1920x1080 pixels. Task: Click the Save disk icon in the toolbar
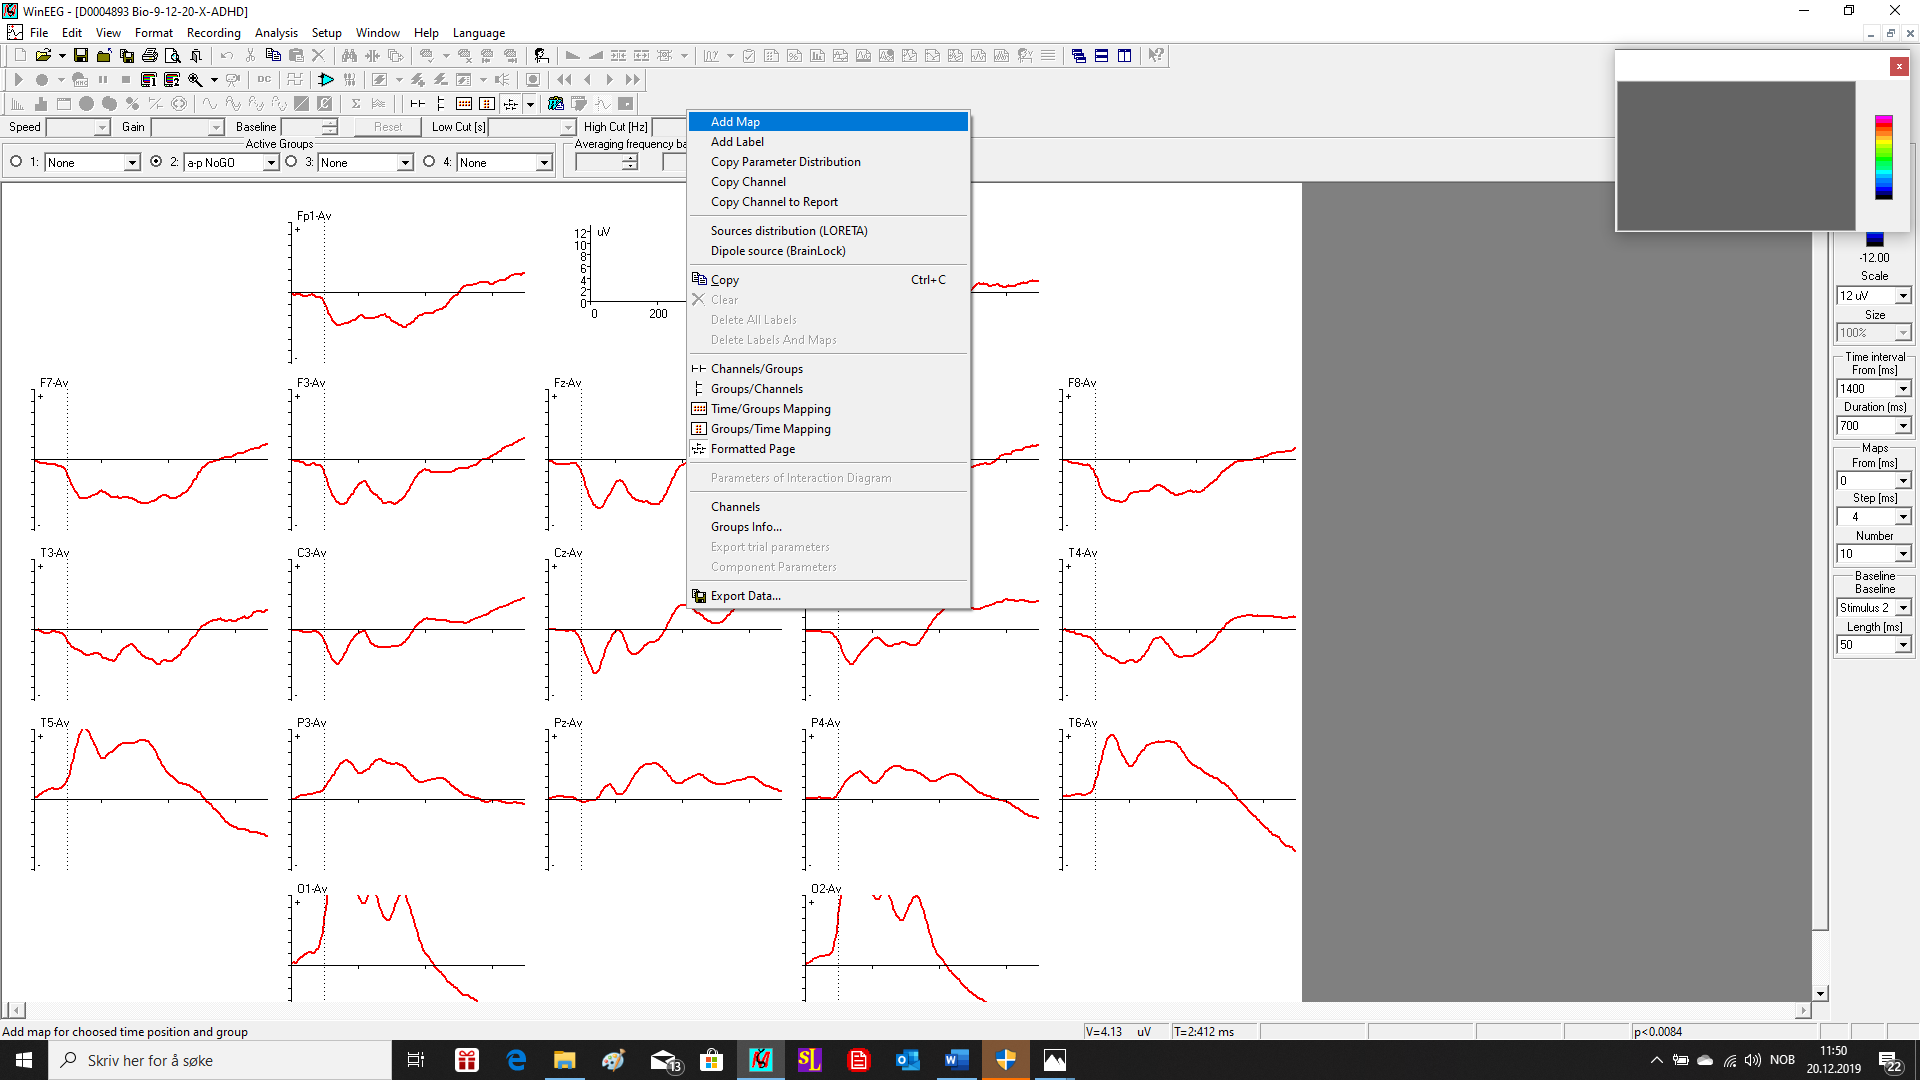[x=81, y=56]
